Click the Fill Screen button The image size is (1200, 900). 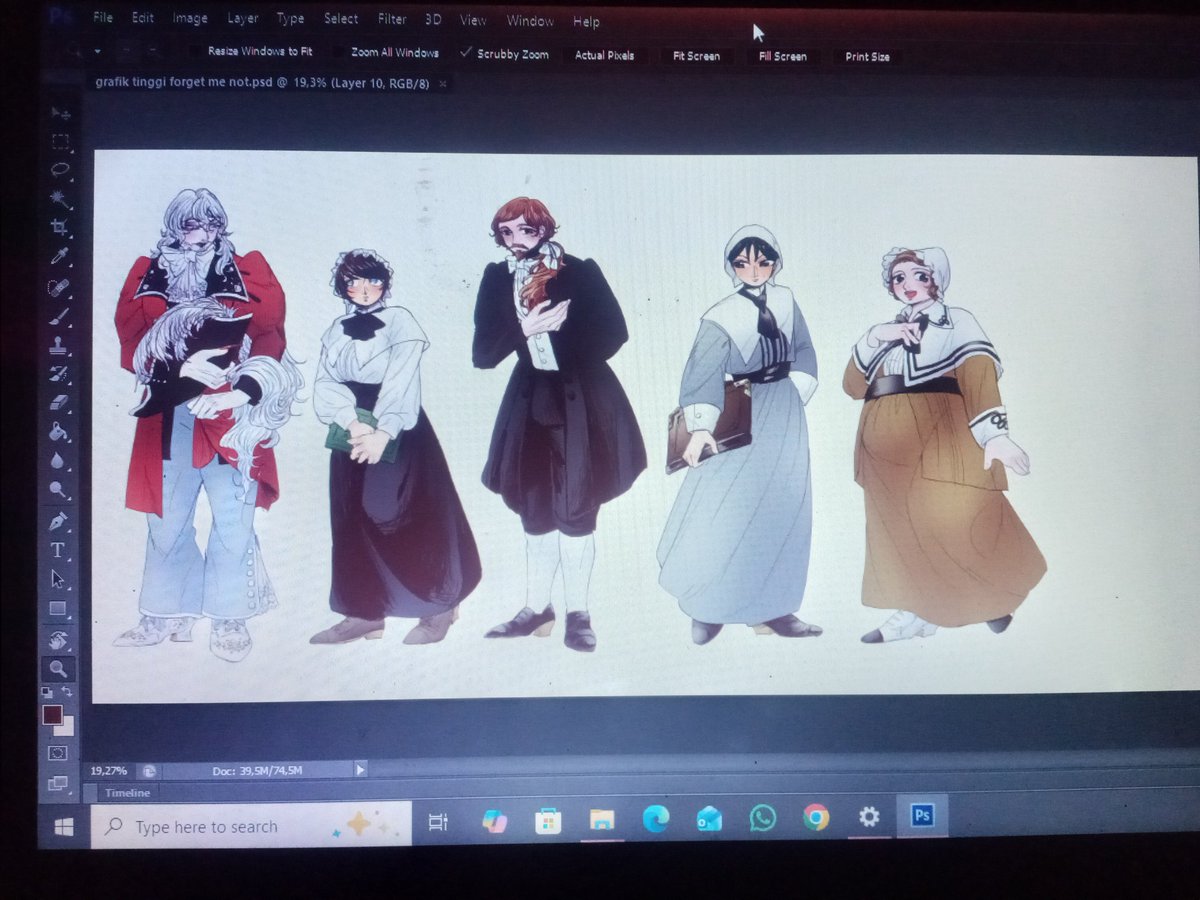pyautogui.click(x=783, y=56)
